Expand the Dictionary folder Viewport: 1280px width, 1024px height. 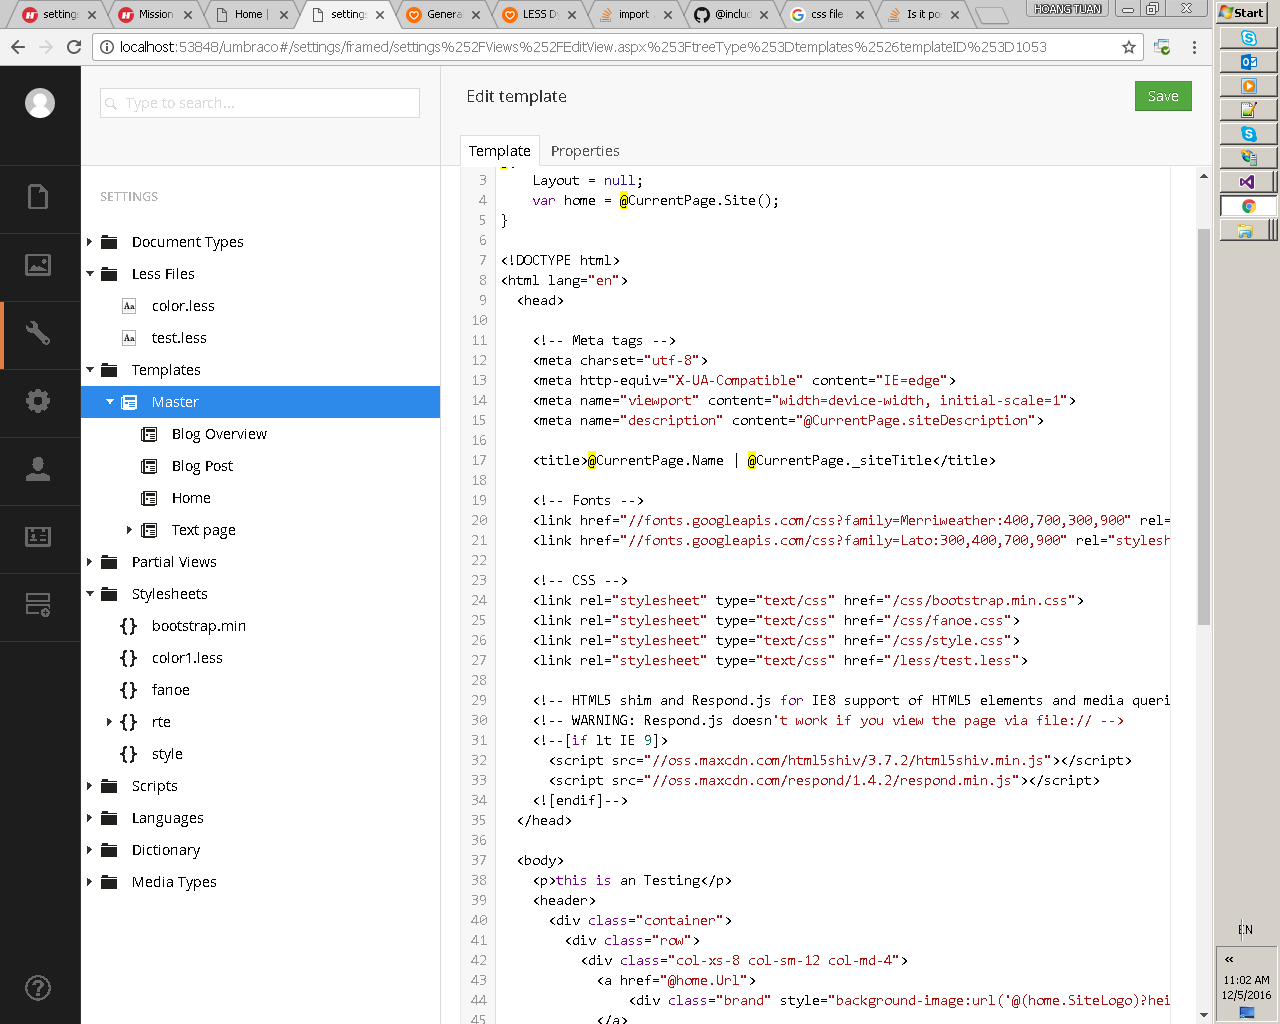(x=90, y=850)
